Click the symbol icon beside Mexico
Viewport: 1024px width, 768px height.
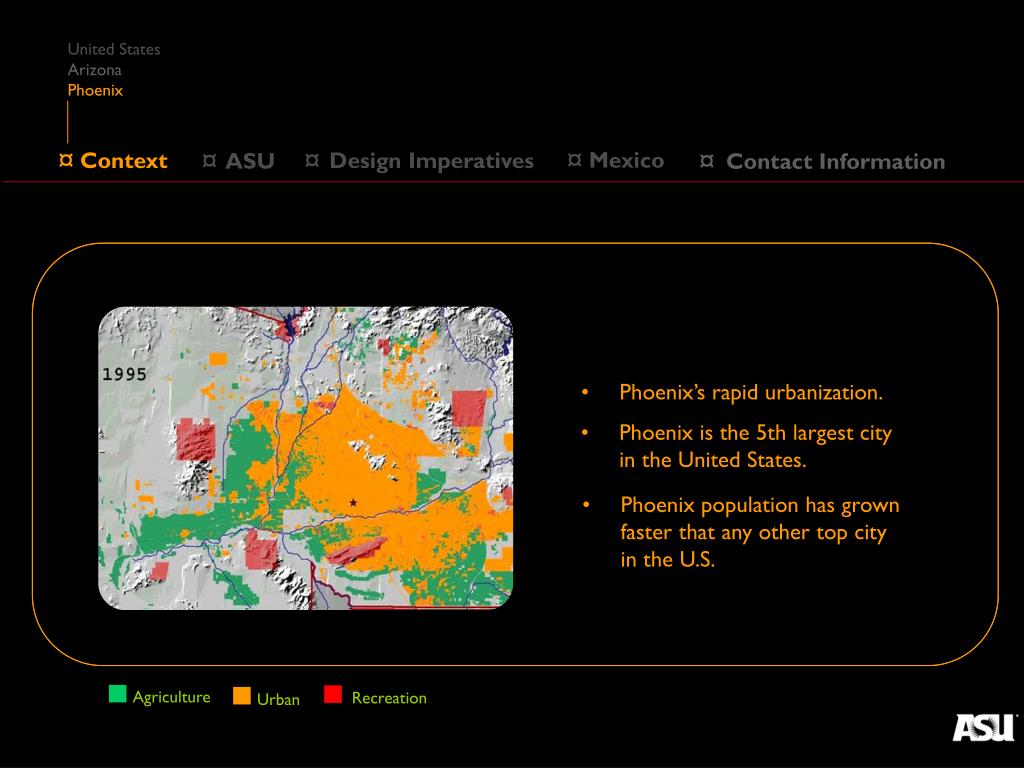click(574, 160)
